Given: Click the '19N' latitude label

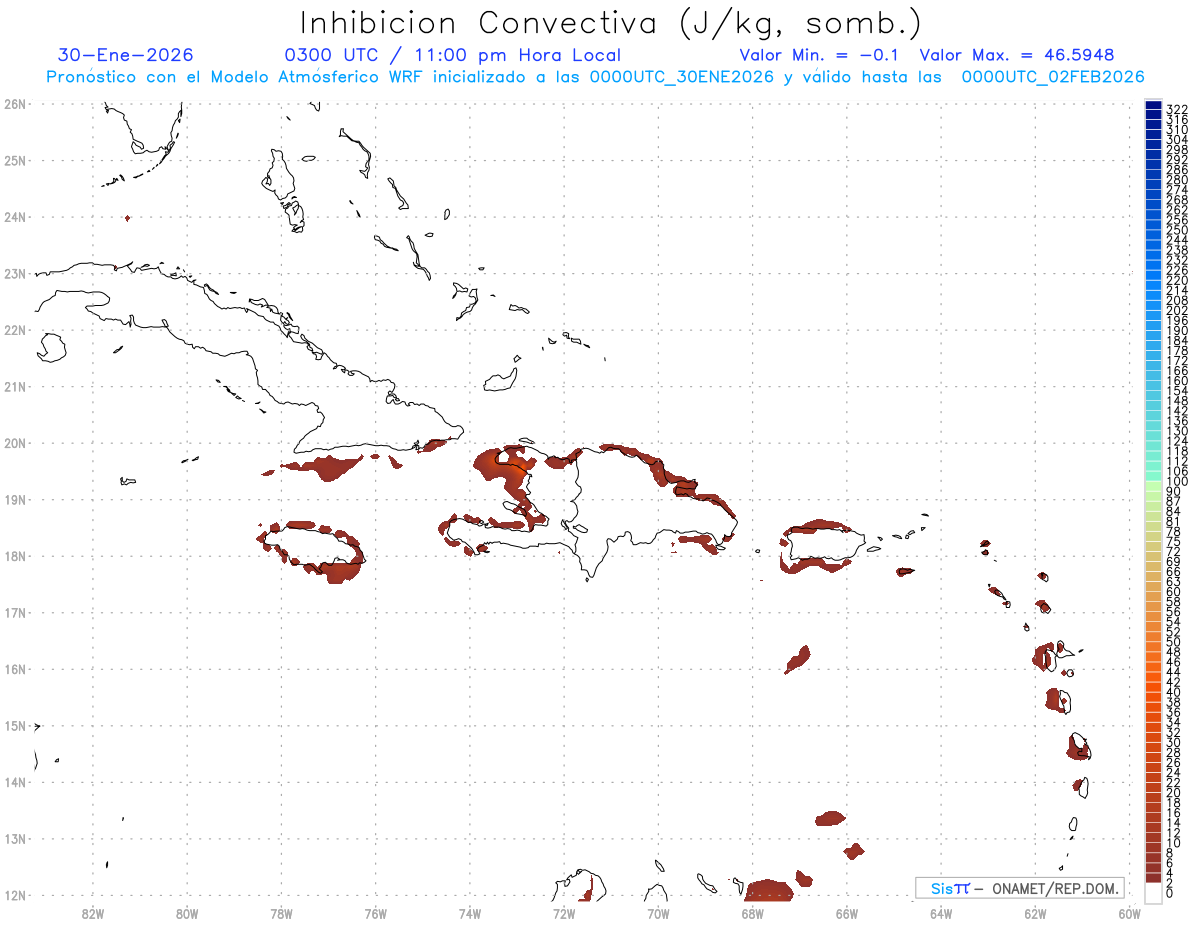Looking at the screenshot, I should 14,499.
